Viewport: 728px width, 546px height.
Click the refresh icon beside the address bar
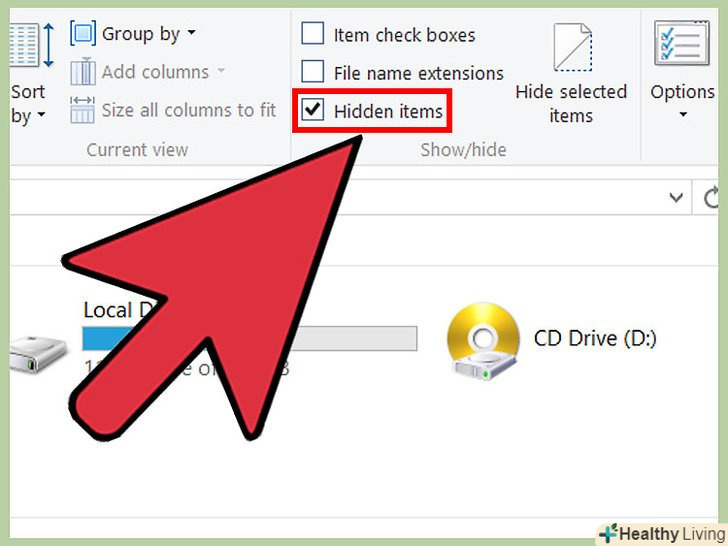[x=710, y=198]
